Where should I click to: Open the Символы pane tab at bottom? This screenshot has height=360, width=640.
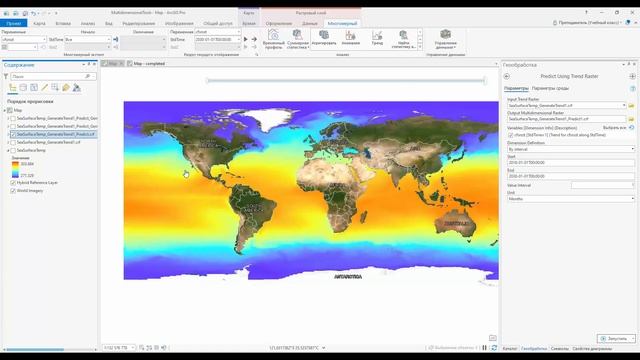click(x=559, y=349)
